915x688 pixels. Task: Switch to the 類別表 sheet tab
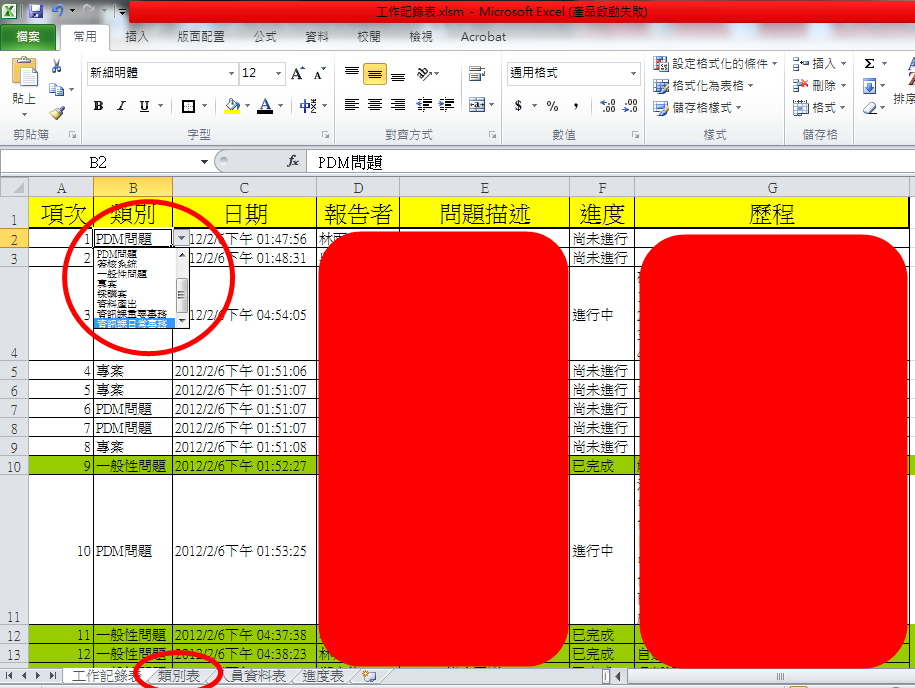(179, 676)
